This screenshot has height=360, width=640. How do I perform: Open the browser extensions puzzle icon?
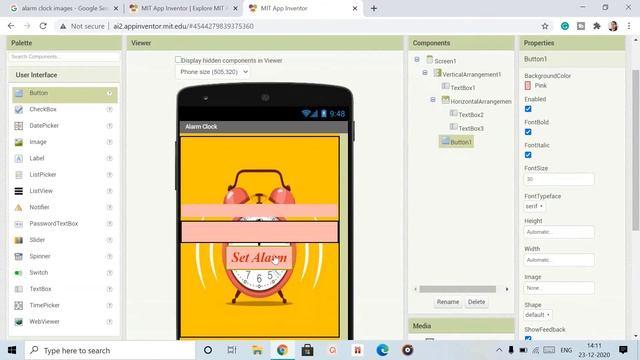tap(597, 26)
